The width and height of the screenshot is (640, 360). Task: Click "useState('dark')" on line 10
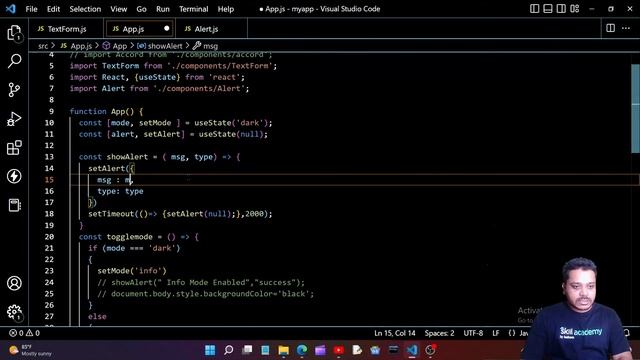point(231,123)
